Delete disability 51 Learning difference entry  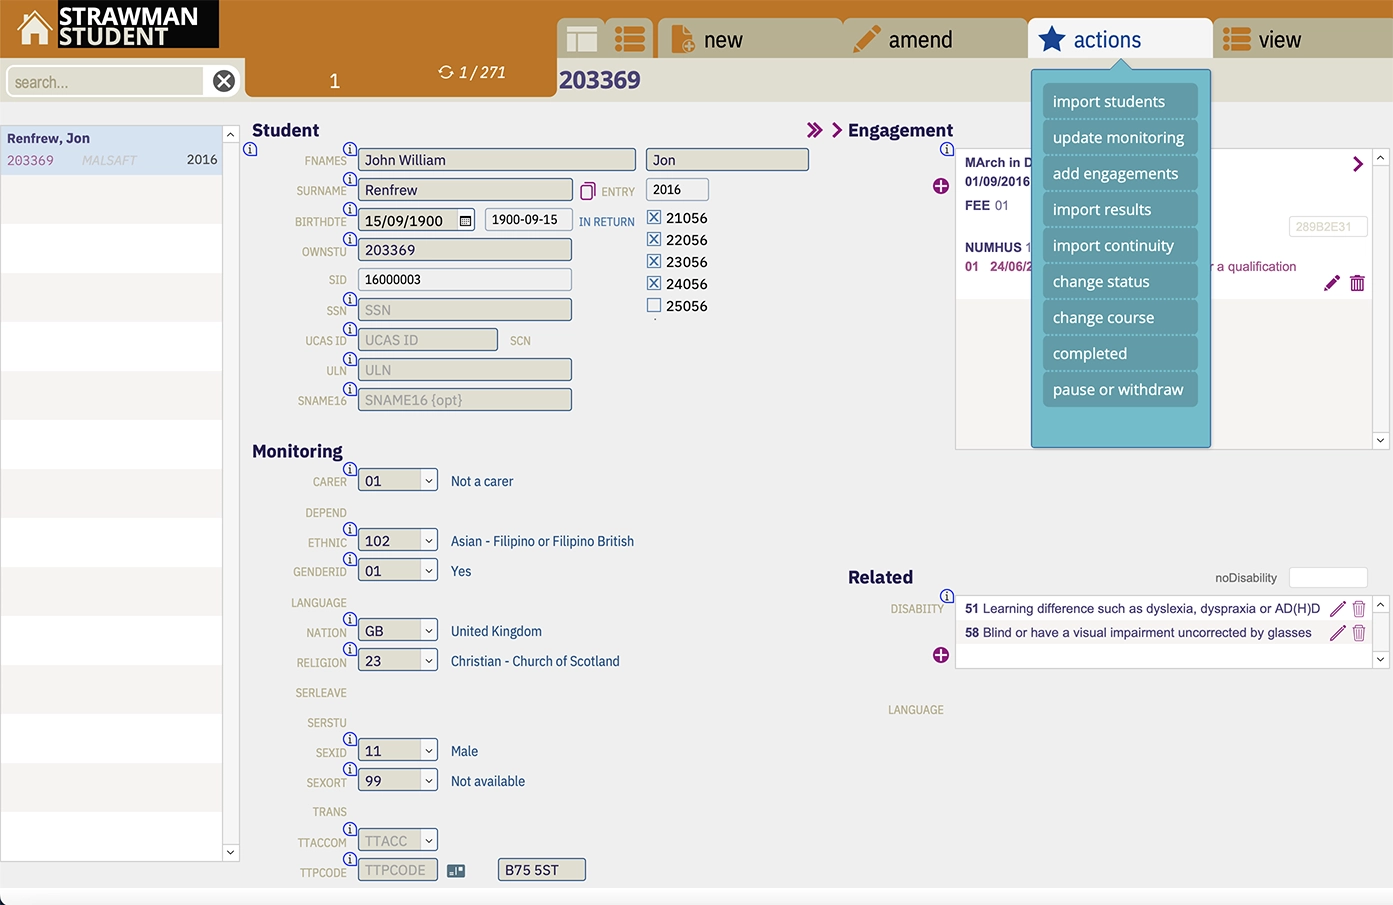[1359, 608]
